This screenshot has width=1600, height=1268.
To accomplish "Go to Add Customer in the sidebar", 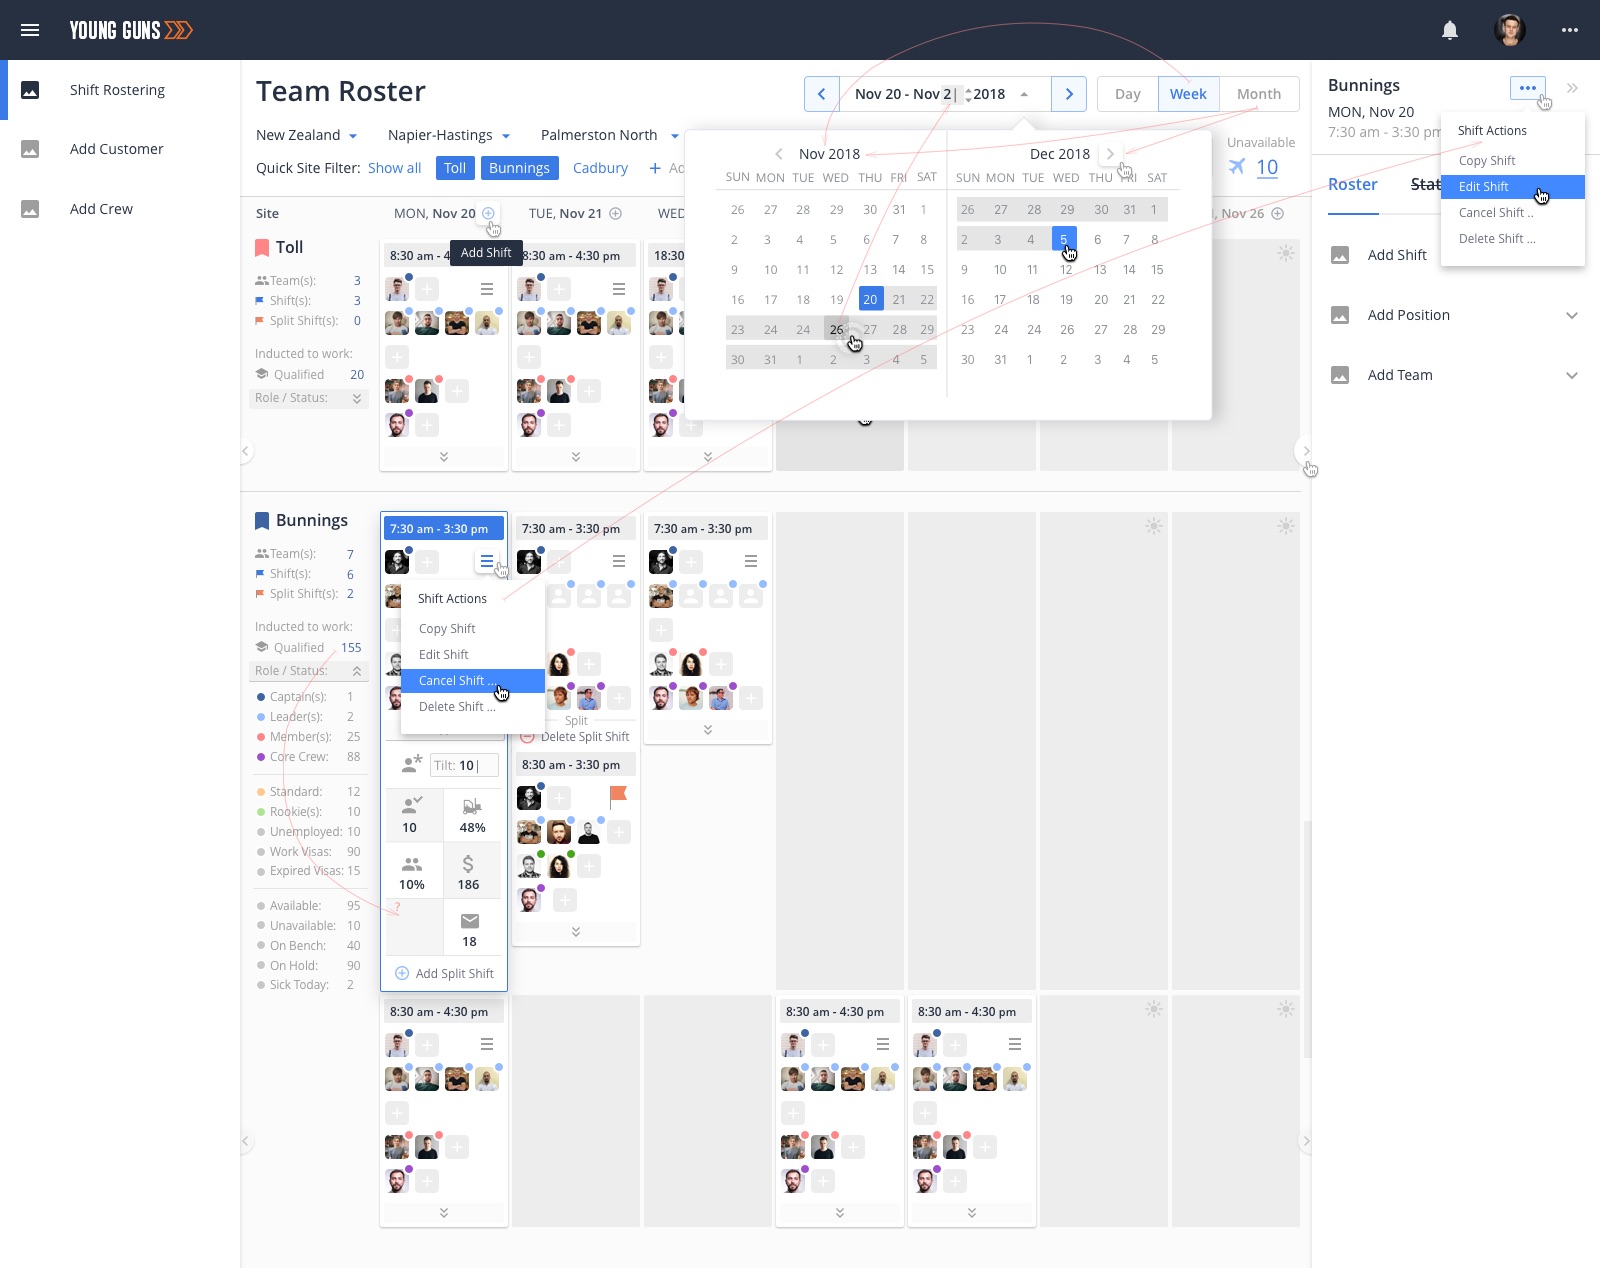I will (117, 149).
